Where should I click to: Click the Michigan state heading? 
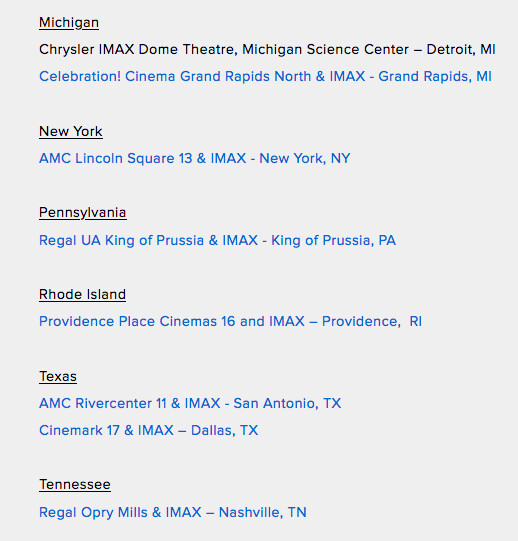(x=69, y=23)
